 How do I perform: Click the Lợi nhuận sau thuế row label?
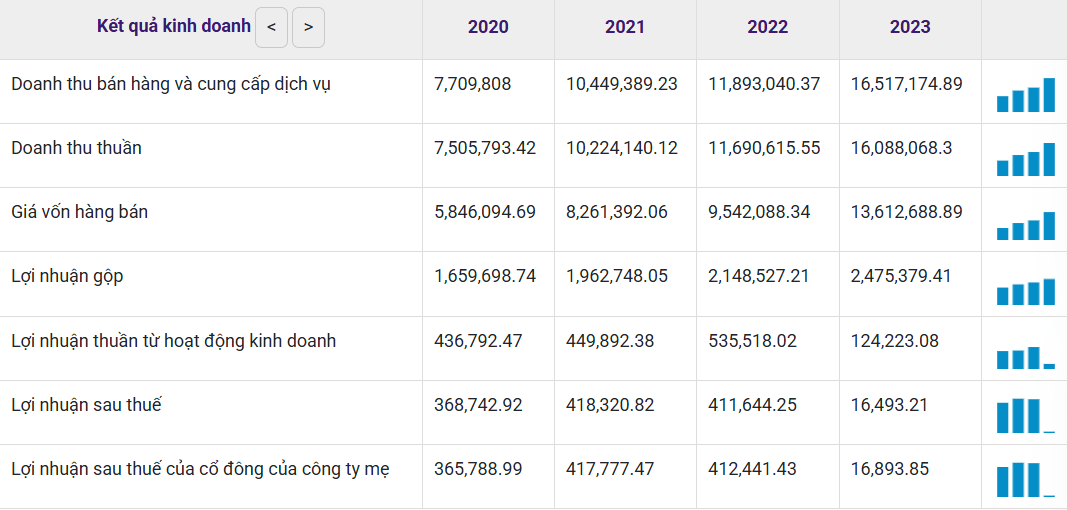86,405
